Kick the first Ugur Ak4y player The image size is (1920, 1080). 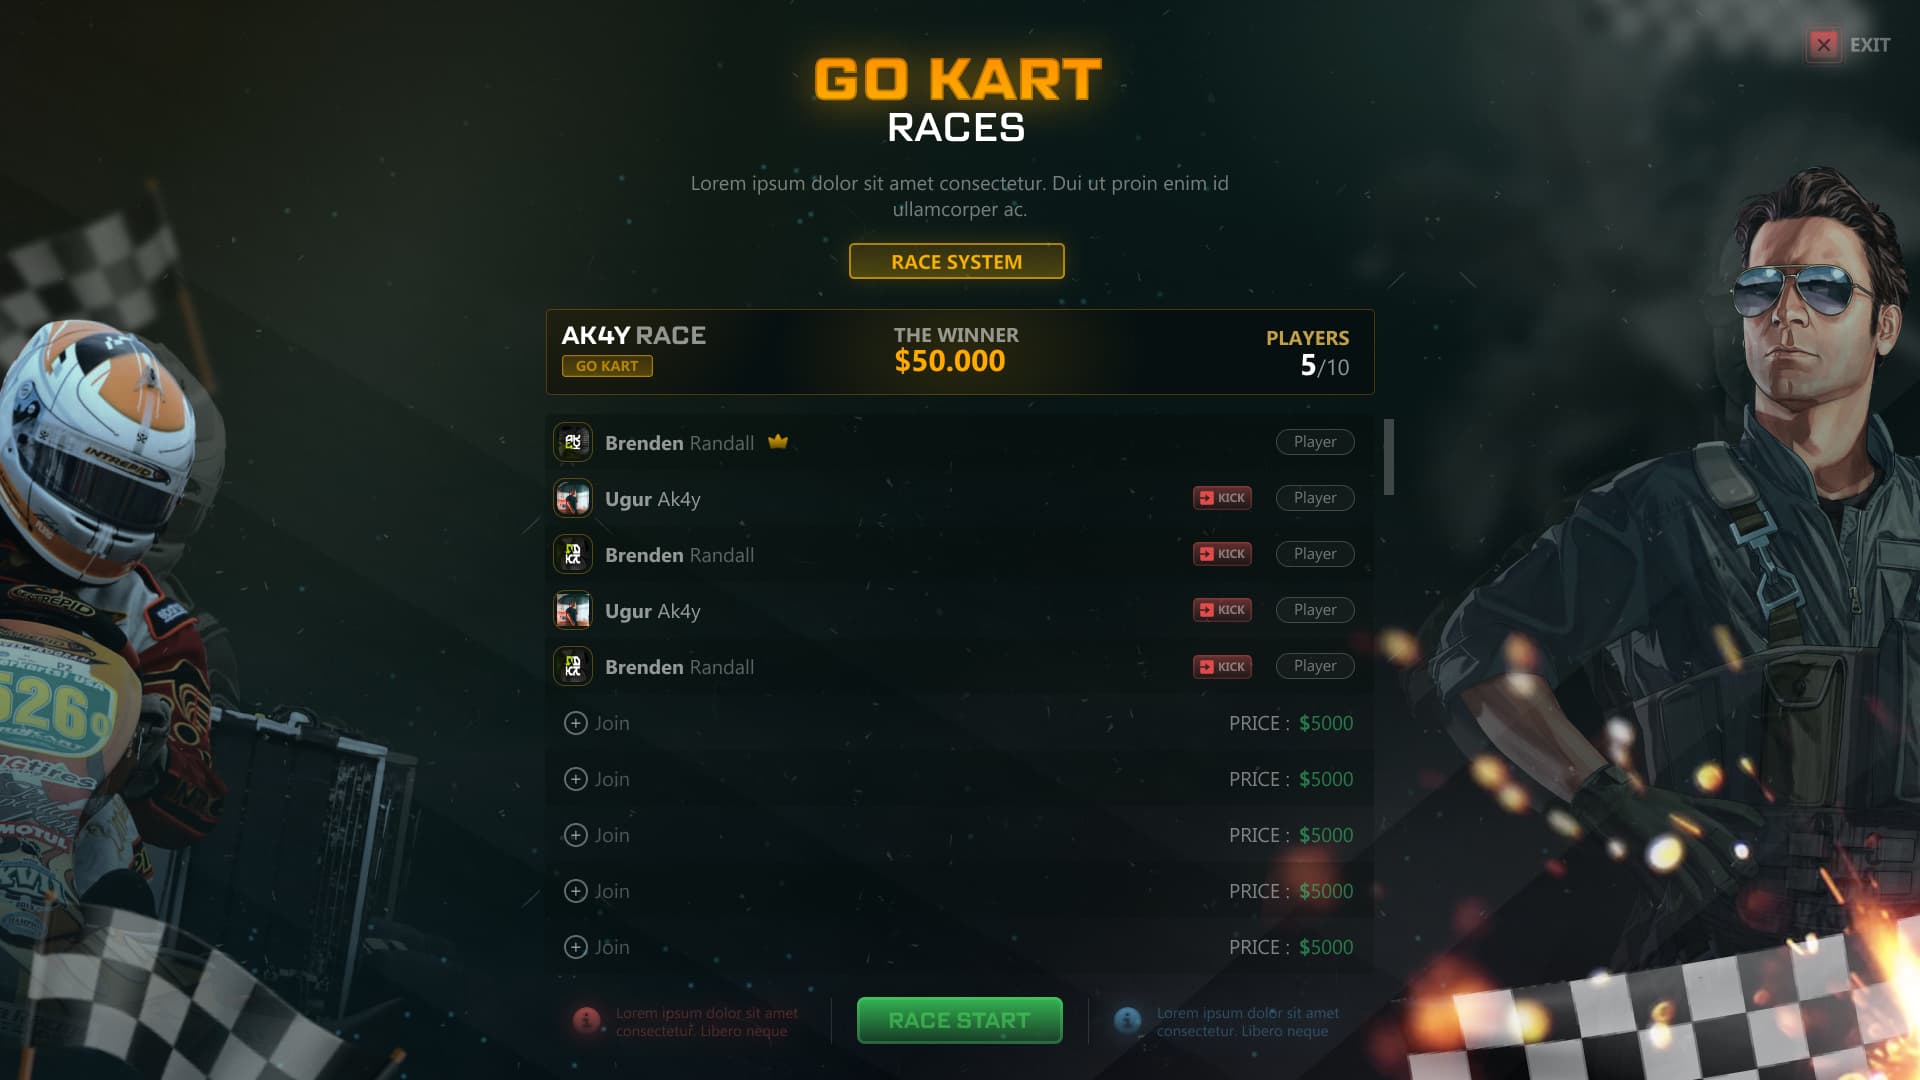(x=1222, y=498)
